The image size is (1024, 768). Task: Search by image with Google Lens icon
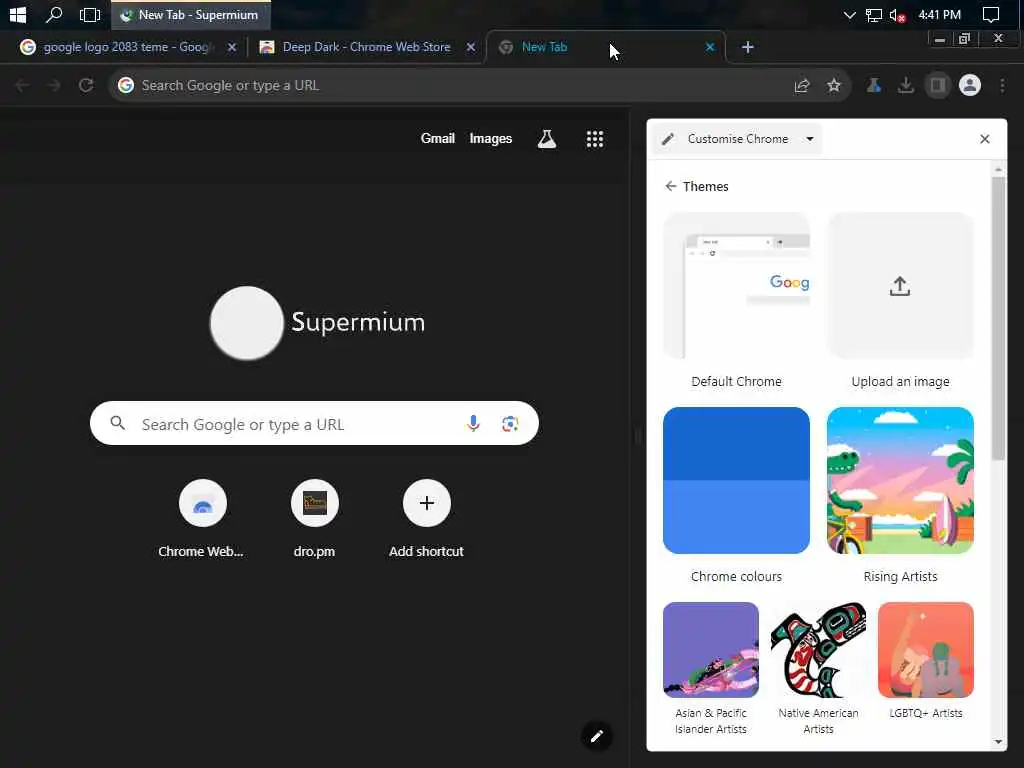[x=510, y=424]
